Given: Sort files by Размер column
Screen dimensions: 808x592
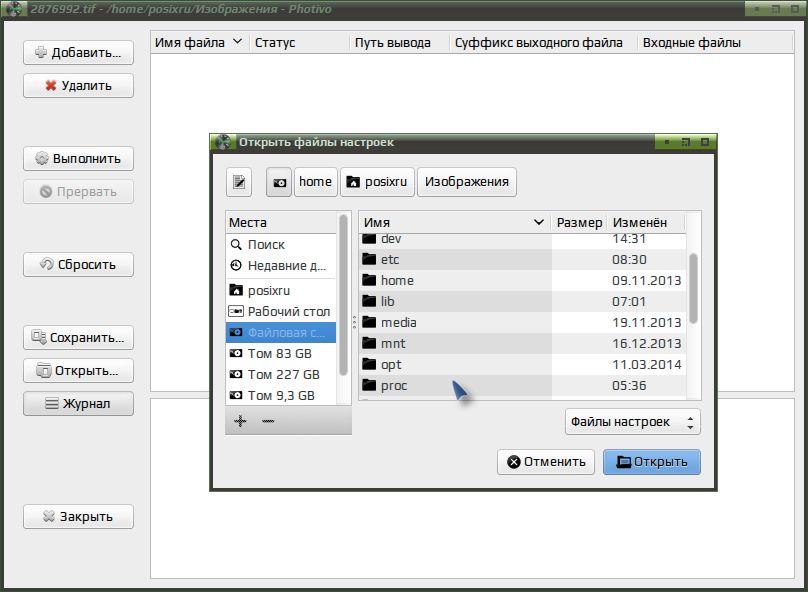Looking at the screenshot, I should point(579,223).
